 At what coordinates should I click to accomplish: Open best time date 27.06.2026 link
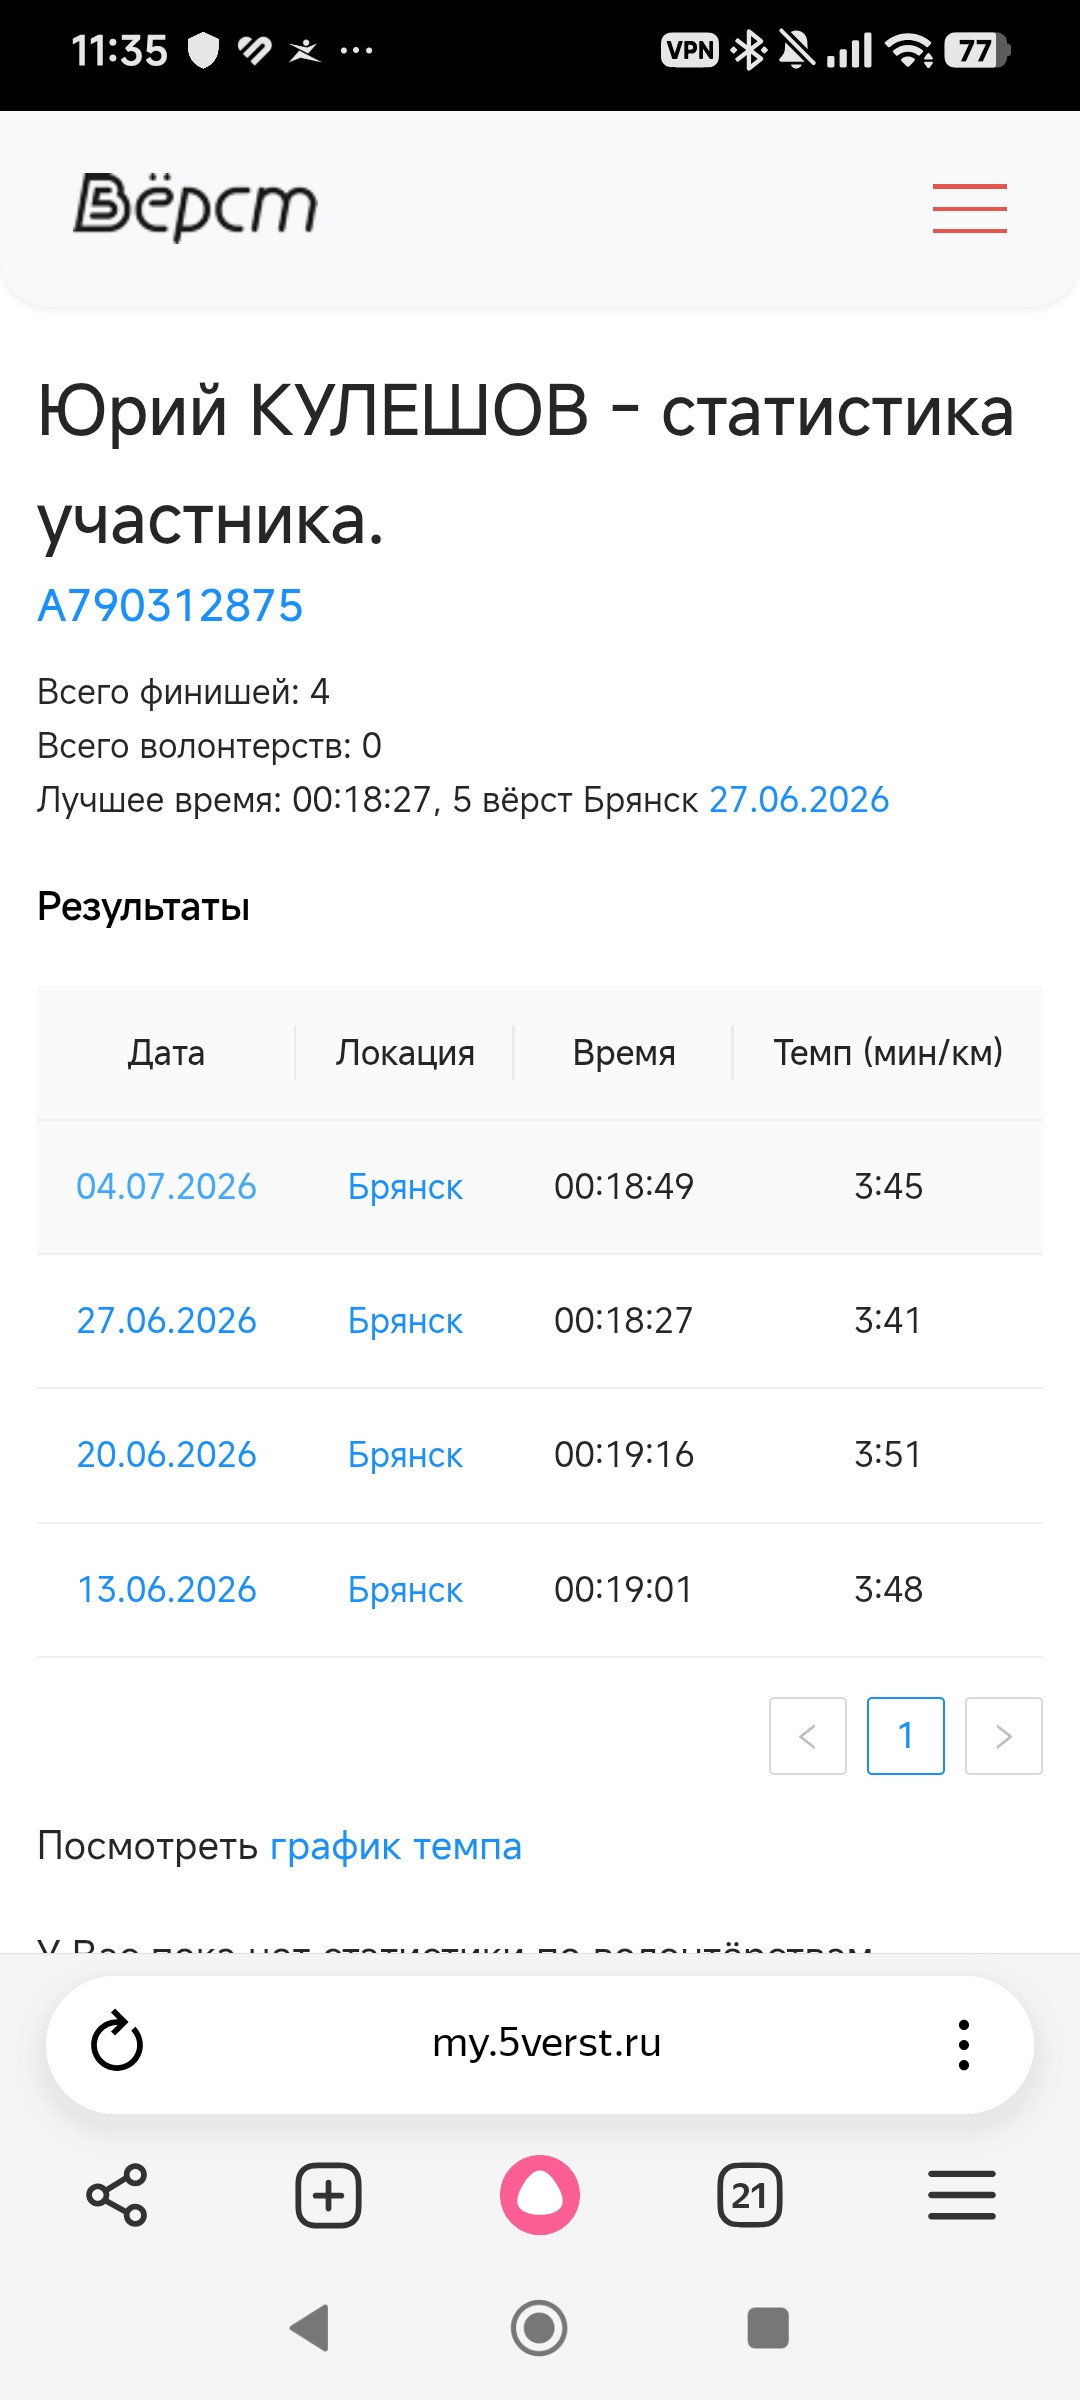pyautogui.click(x=799, y=800)
